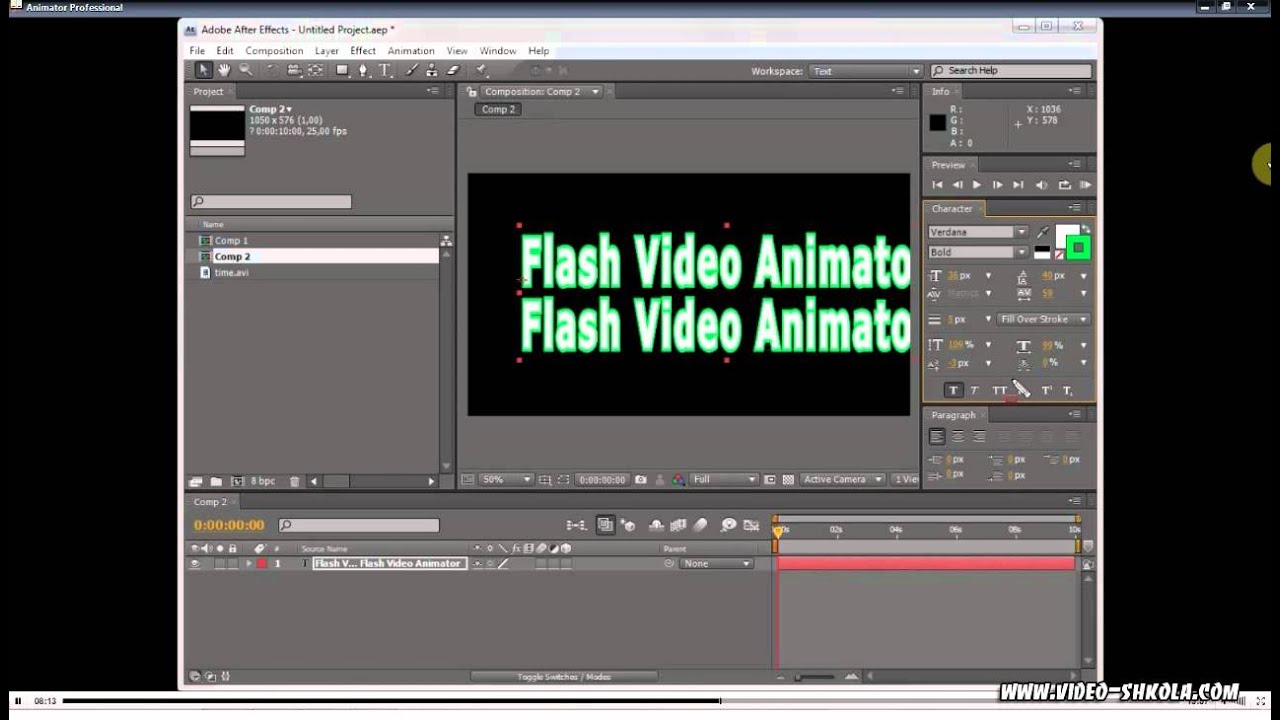Open the Info panel options menu

coord(1074,91)
